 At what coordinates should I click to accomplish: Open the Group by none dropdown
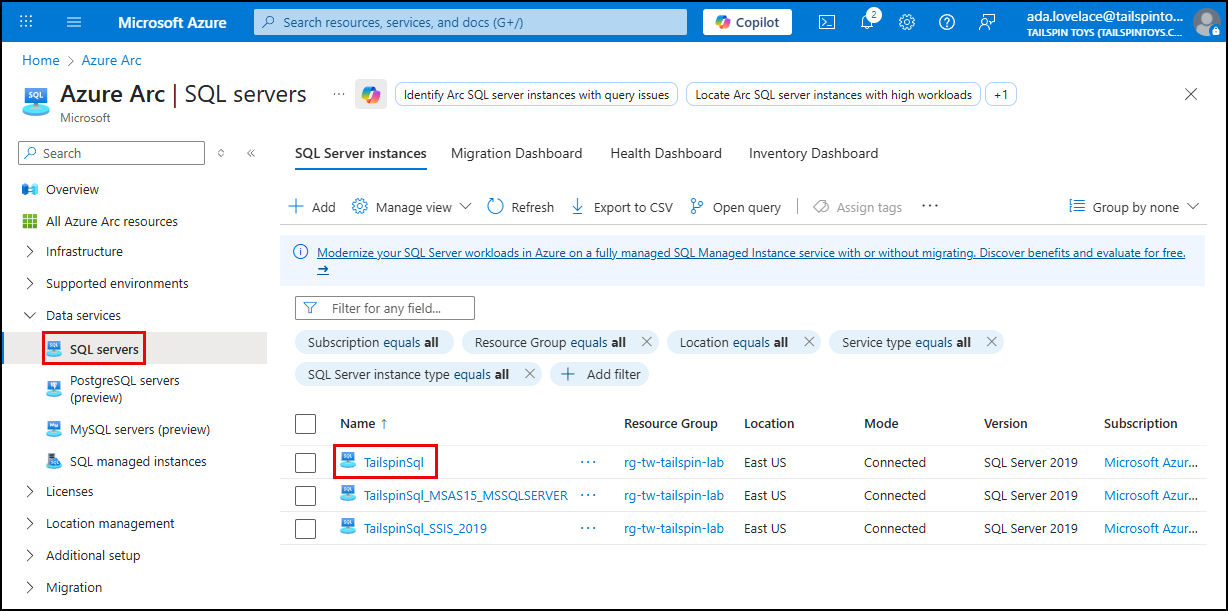pos(1133,206)
